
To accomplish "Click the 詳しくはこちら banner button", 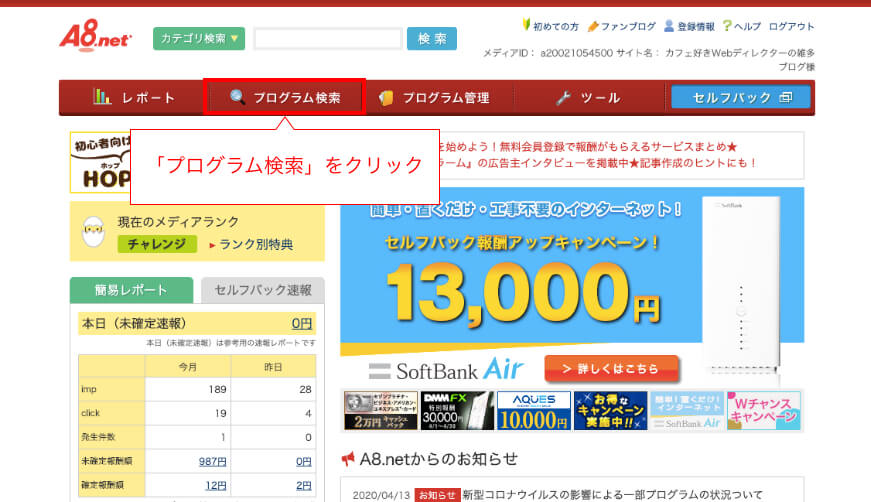I will (x=612, y=369).
